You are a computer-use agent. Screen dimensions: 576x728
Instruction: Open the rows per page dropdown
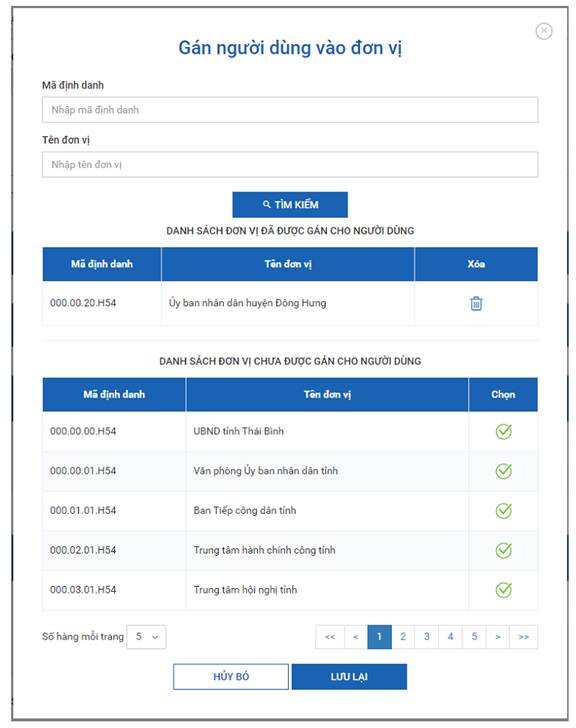click(146, 637)
